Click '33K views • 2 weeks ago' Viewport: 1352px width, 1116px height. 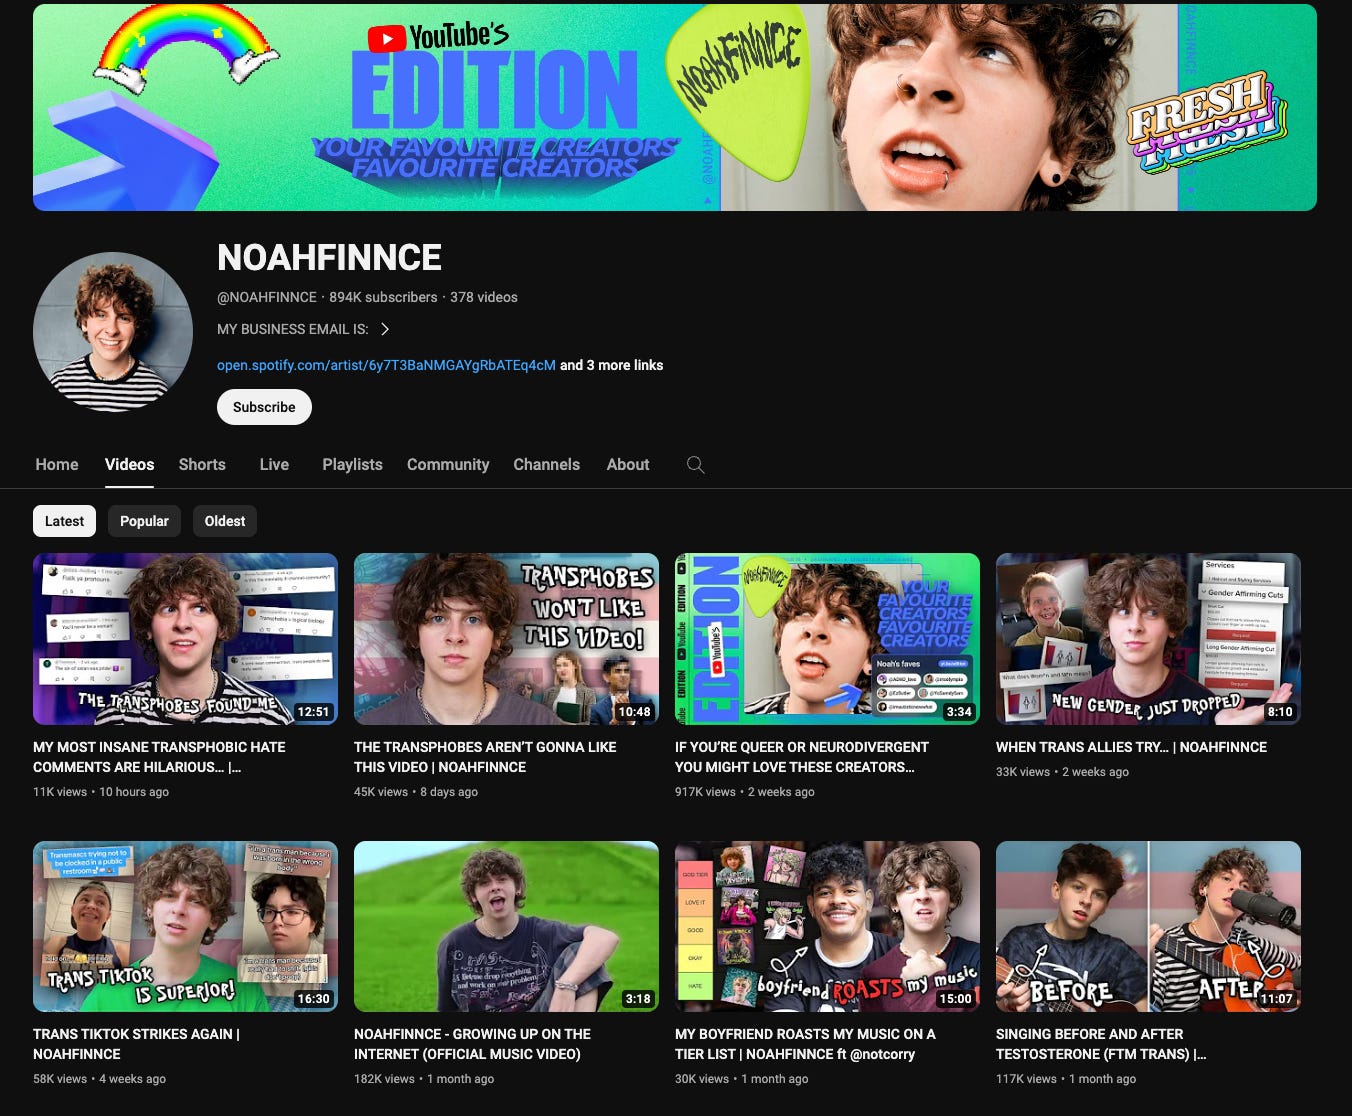click(x=1062, y=772)
